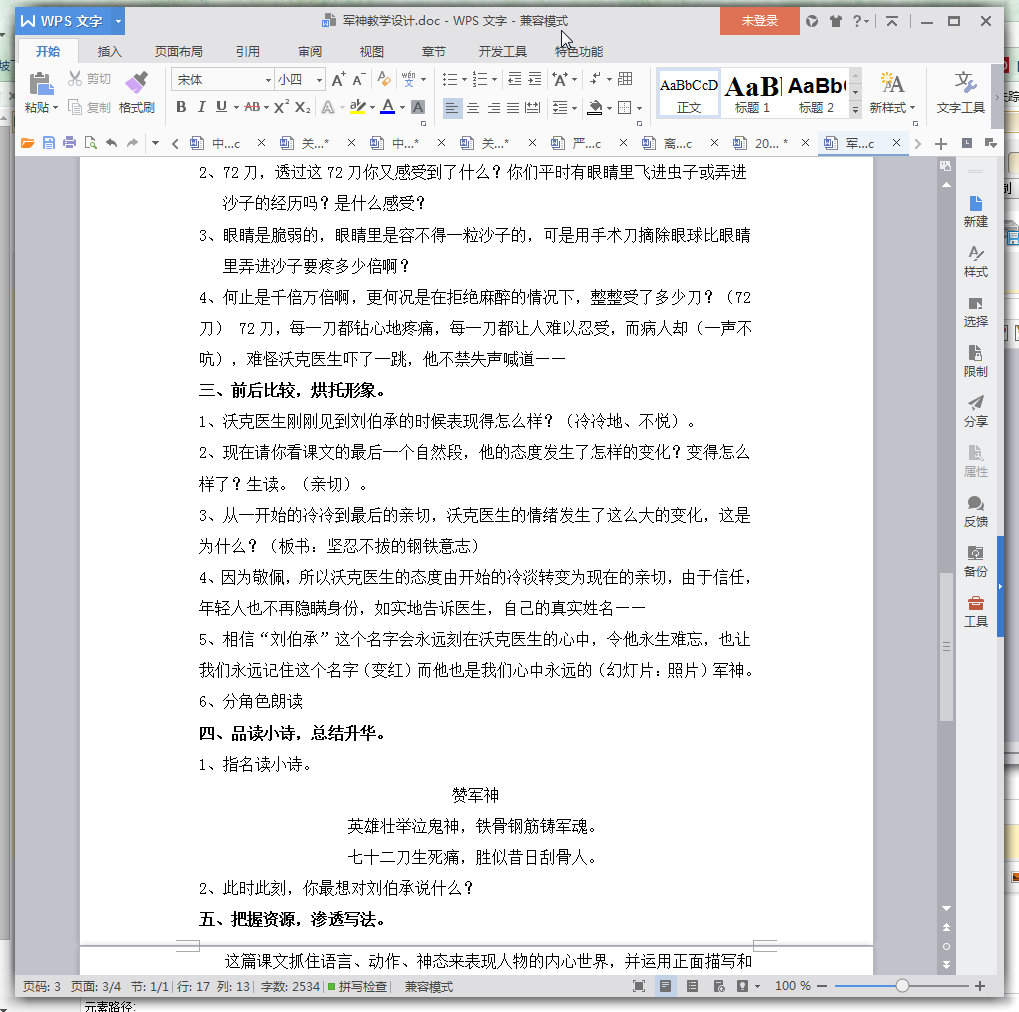Click the print icon in quick toolbar
Screen dimensions: 1019x1012
pyautogui.click(x=70, y=143)
